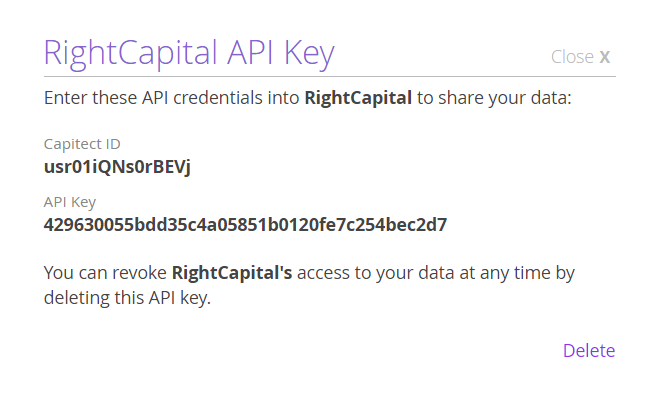Close the RightCapital API Key dialog

[x=580, y=57]
